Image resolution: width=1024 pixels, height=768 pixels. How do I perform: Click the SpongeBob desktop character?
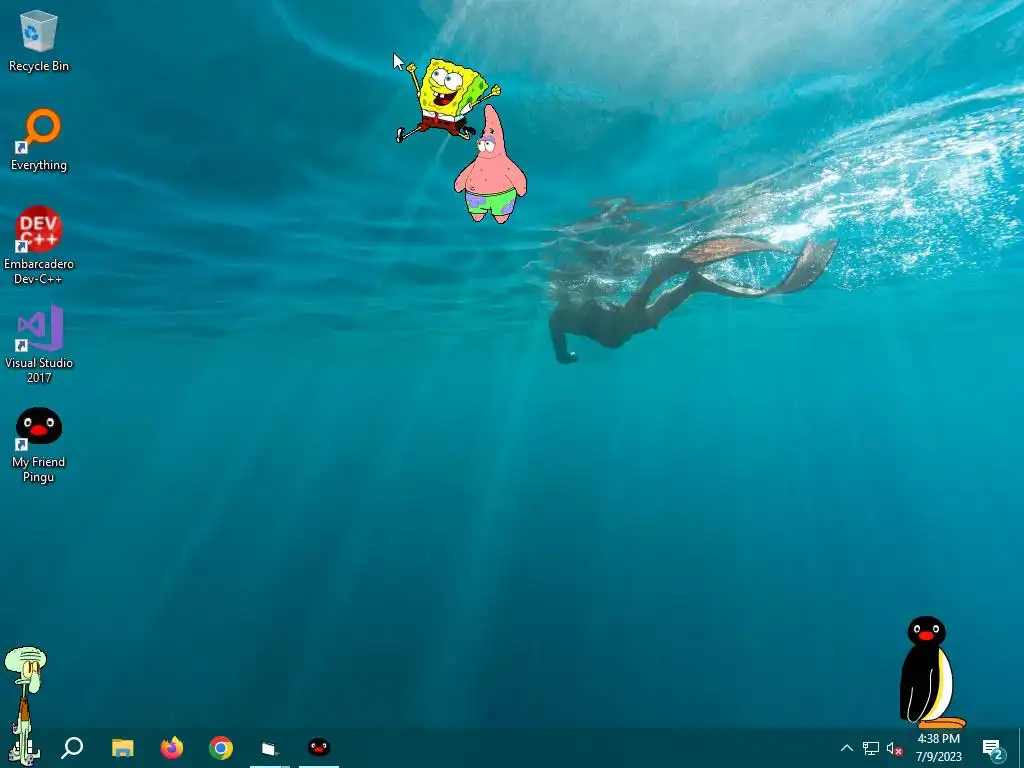click(447, 99)
